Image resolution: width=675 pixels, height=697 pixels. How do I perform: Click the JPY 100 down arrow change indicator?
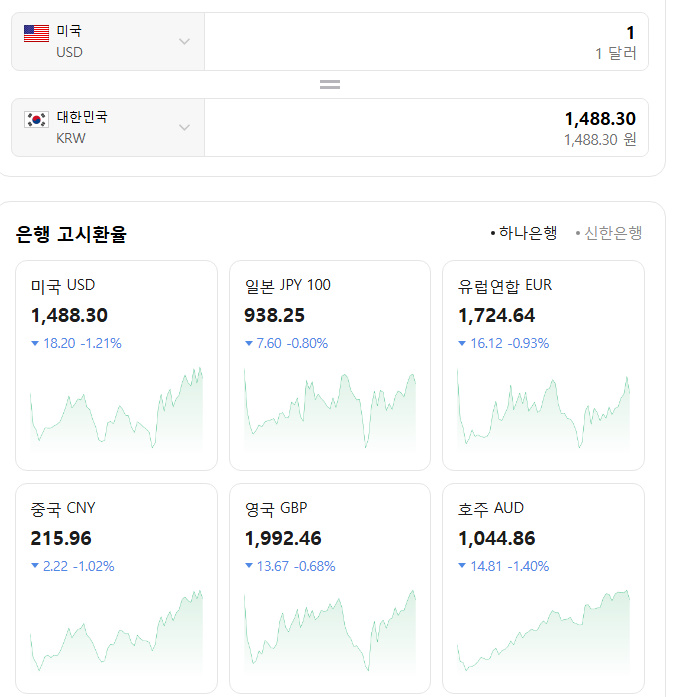249,344
